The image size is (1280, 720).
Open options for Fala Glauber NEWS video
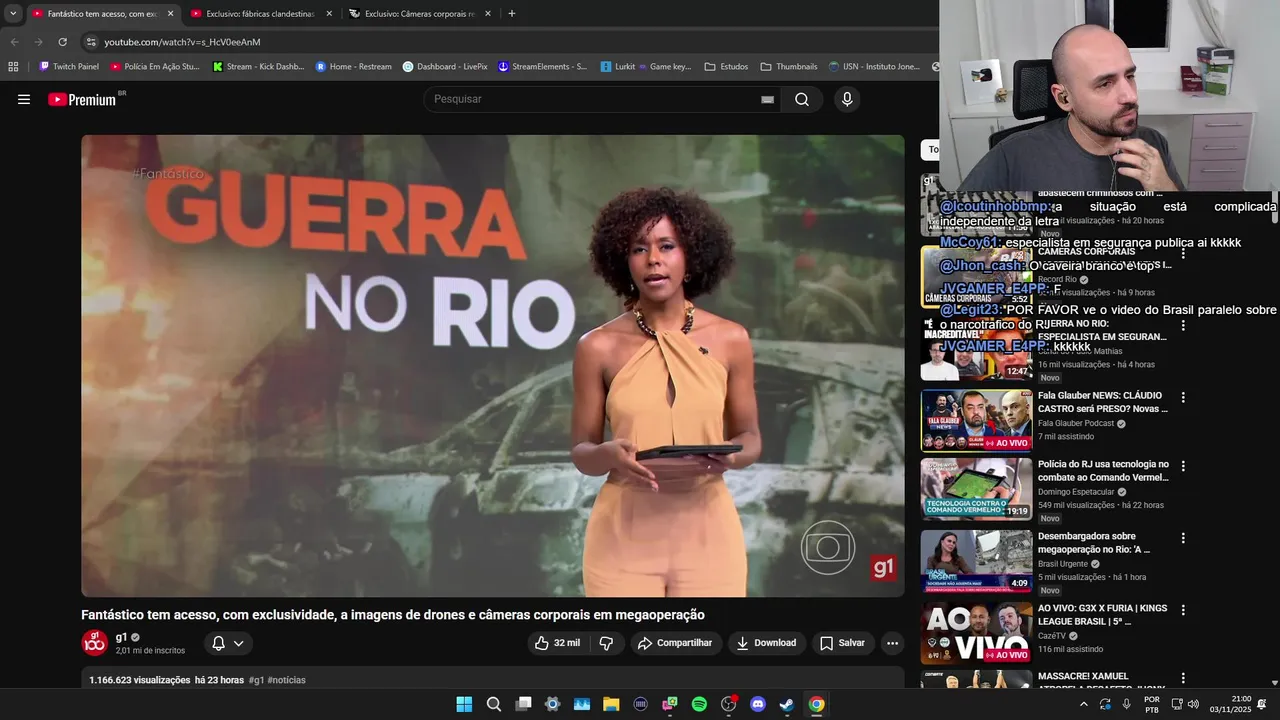(x=1183, y=397)
